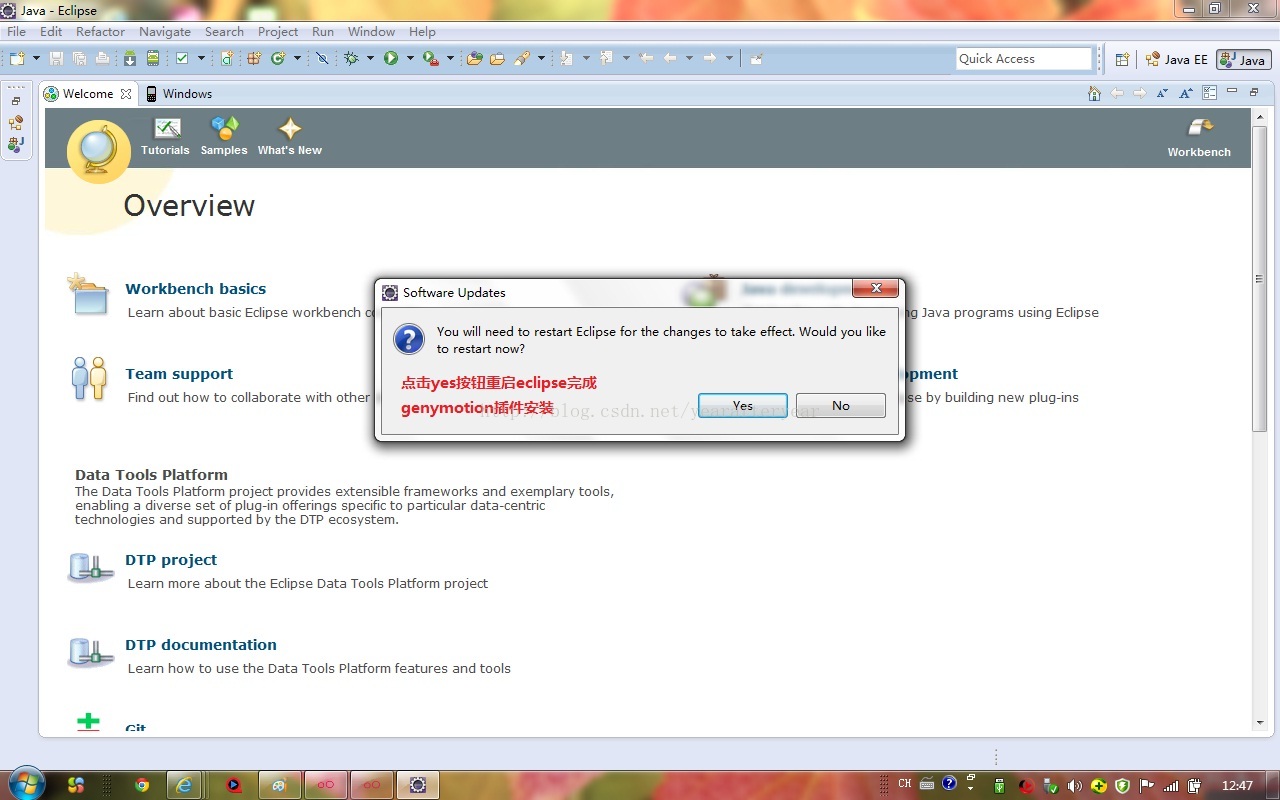The height and width of the screenshot is (800, 1280).
Task: Open the Project menu
Action: pos(278,31)
